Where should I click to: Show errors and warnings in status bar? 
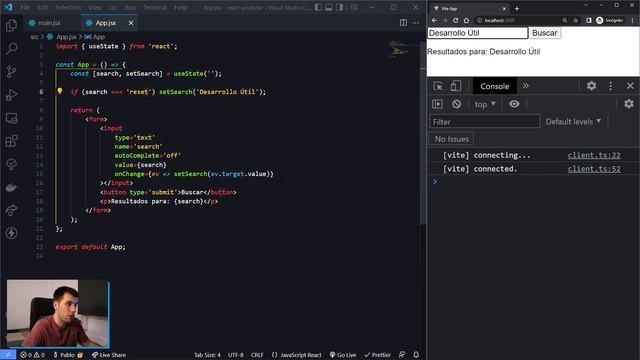(x=33, y=355)
